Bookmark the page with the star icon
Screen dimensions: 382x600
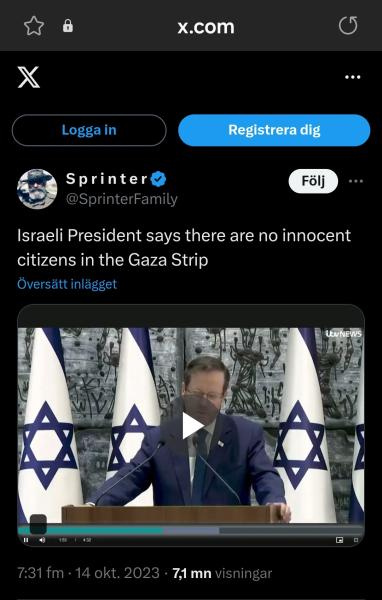pyautogui.click(x=34, y=26)
